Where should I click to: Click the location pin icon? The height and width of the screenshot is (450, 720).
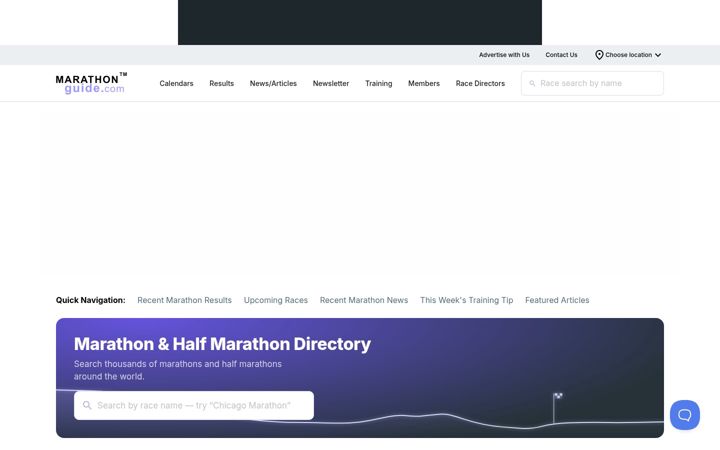pyautogui.click(x=599, y=55)
